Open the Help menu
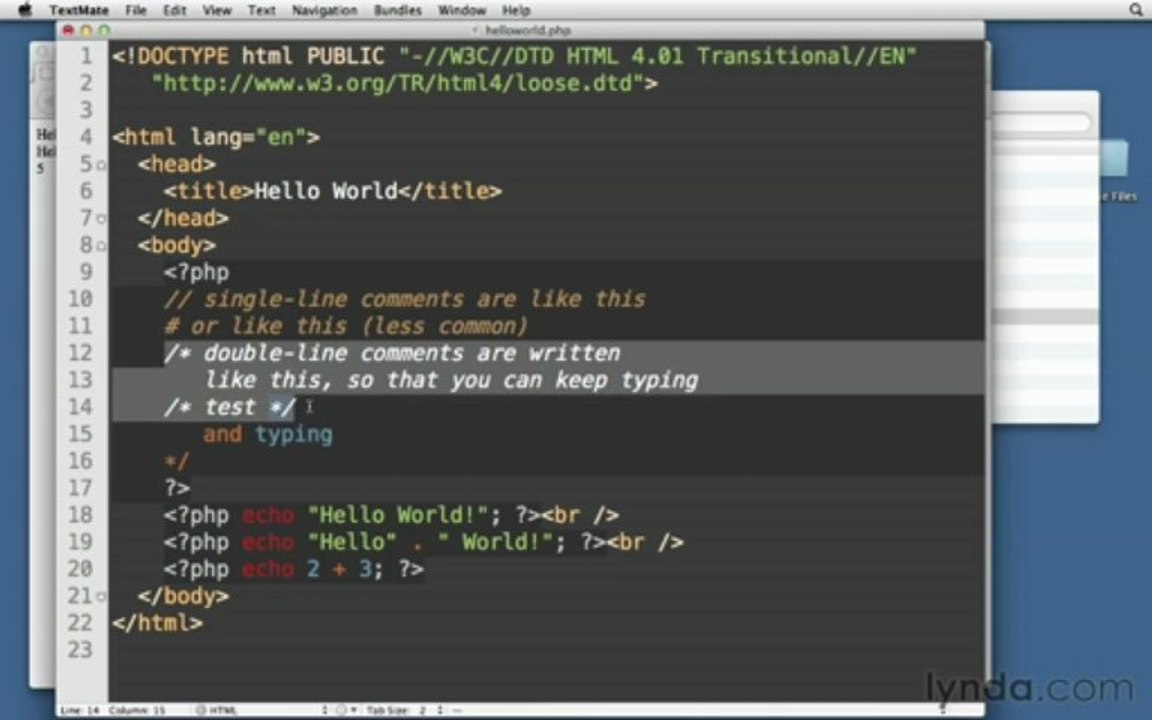 (516, 10)
